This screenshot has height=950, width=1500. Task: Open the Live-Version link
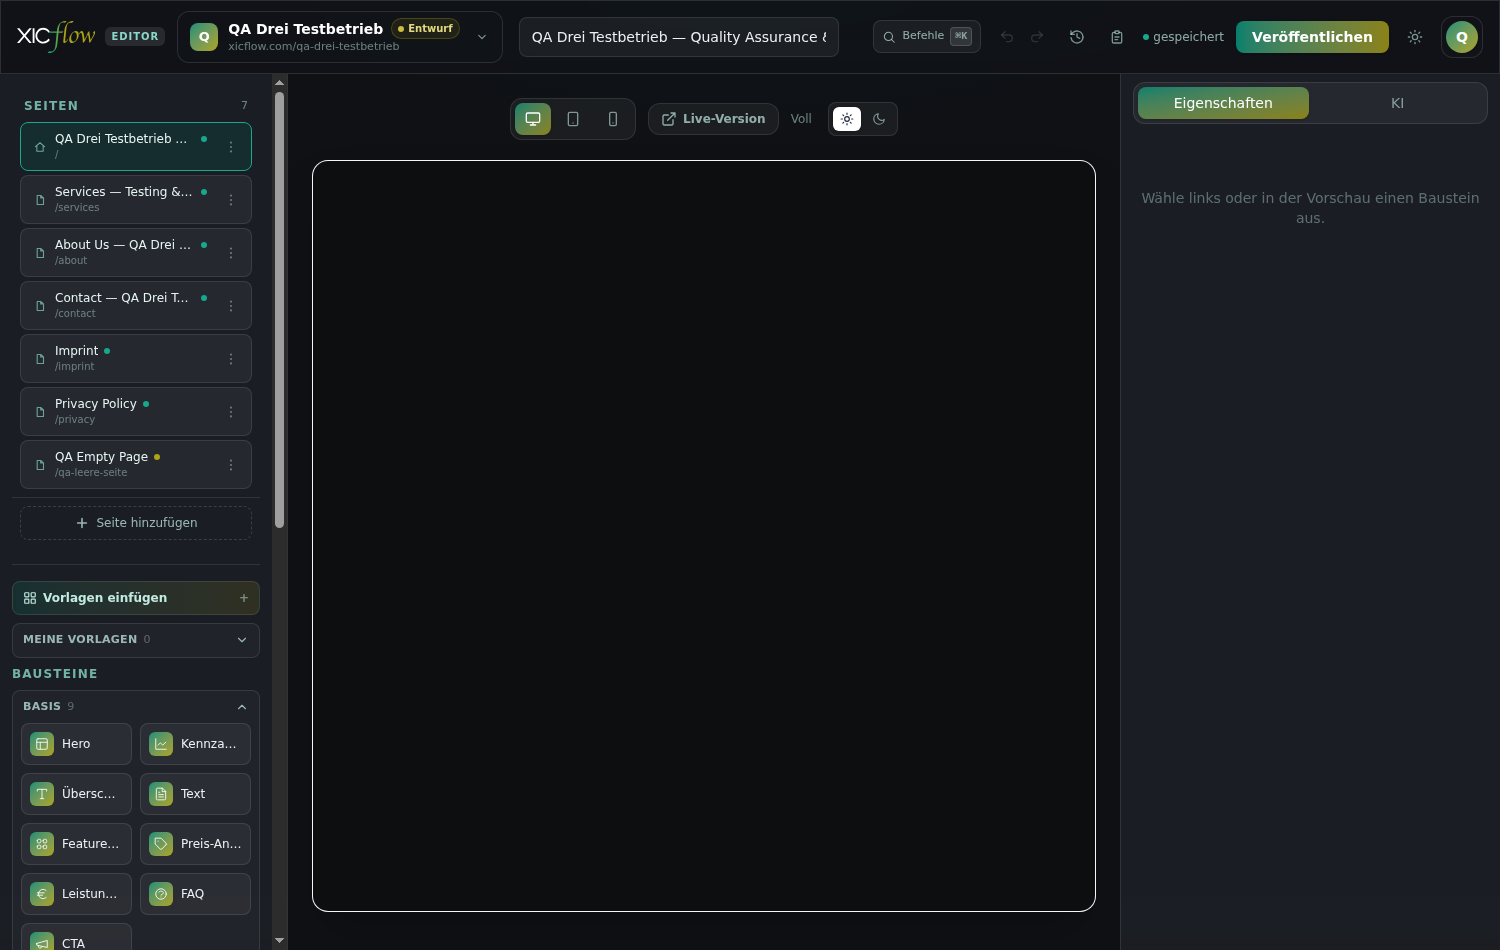pos(713,119)
